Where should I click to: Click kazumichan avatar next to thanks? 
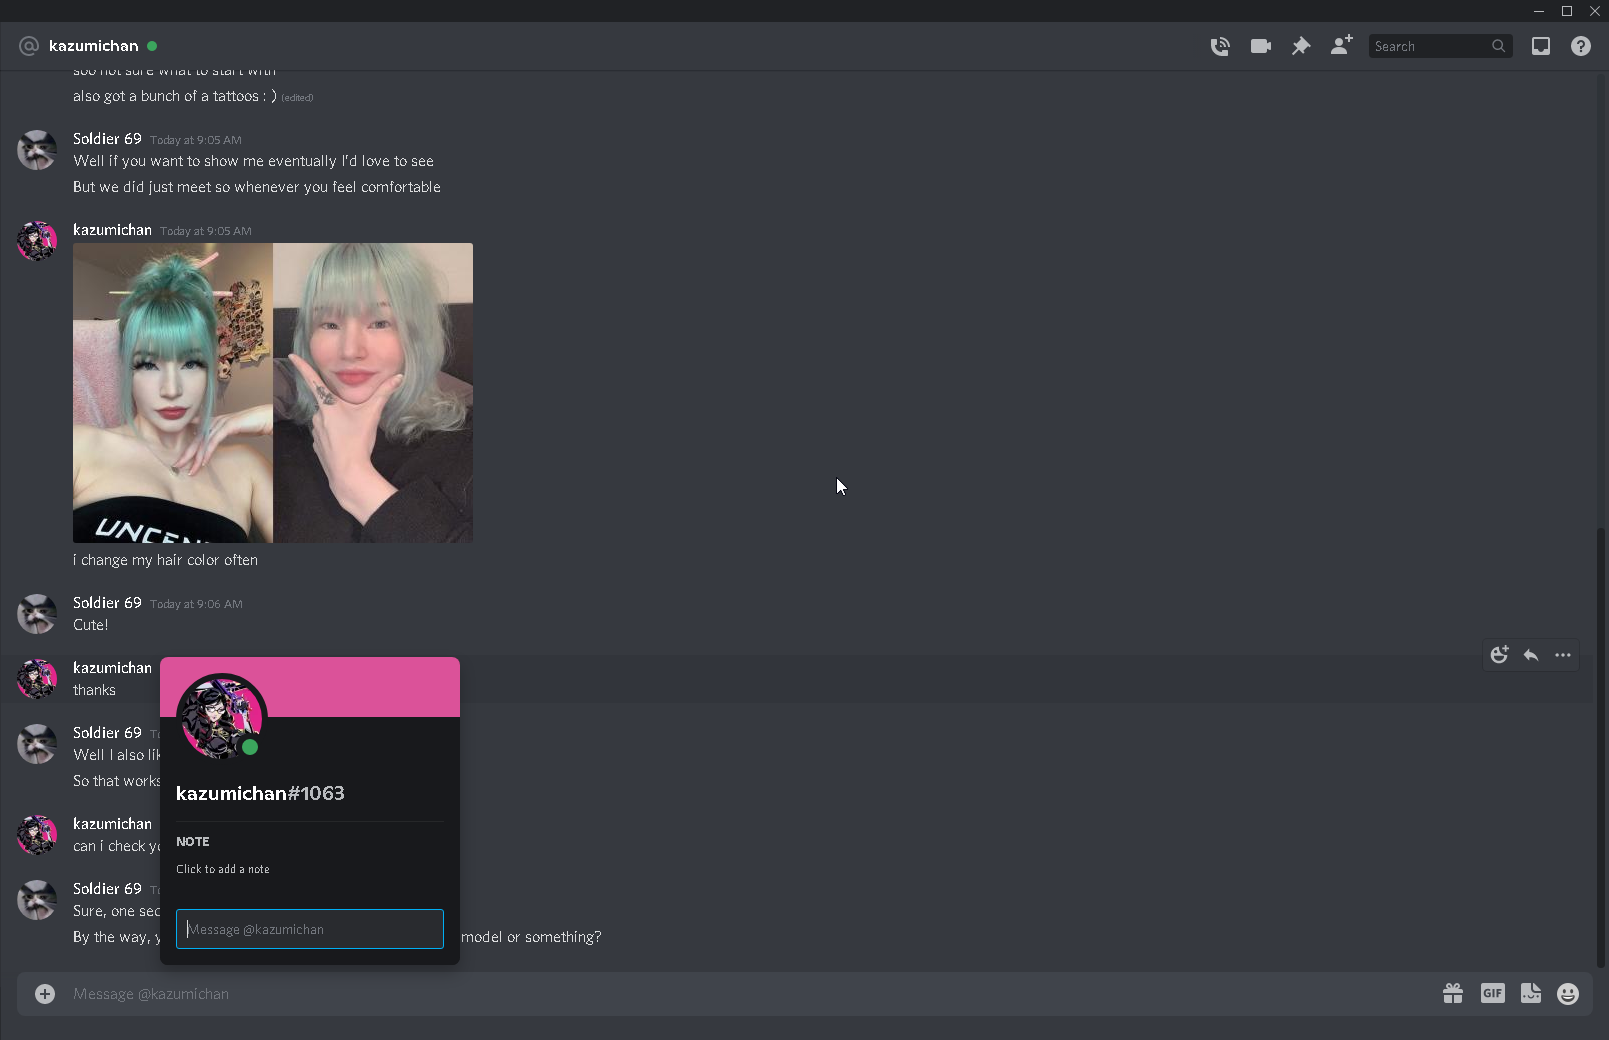coord(37,679)
